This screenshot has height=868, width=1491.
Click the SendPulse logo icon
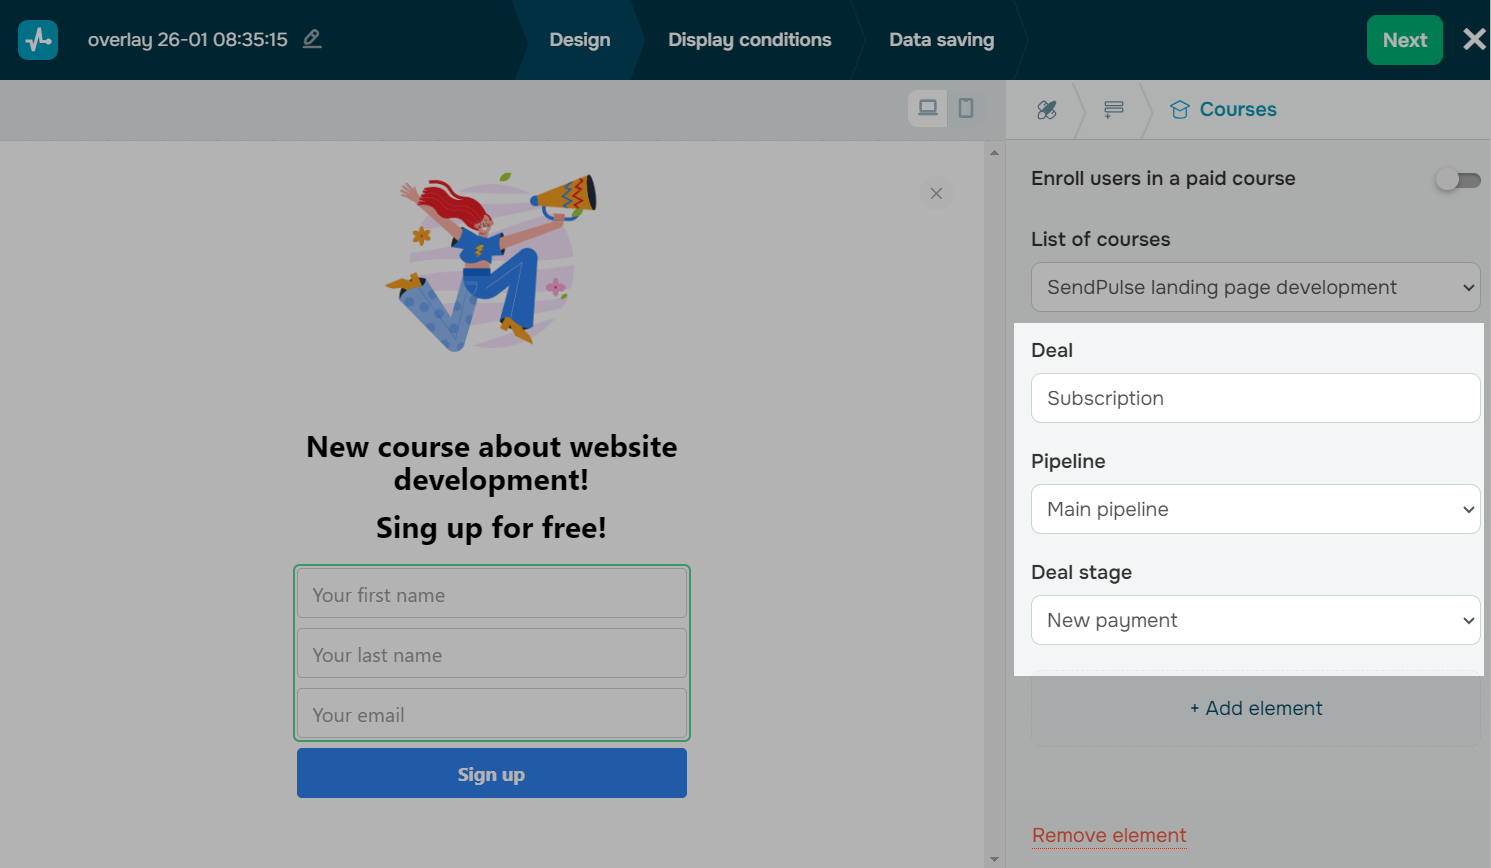(x=38, y=40)
